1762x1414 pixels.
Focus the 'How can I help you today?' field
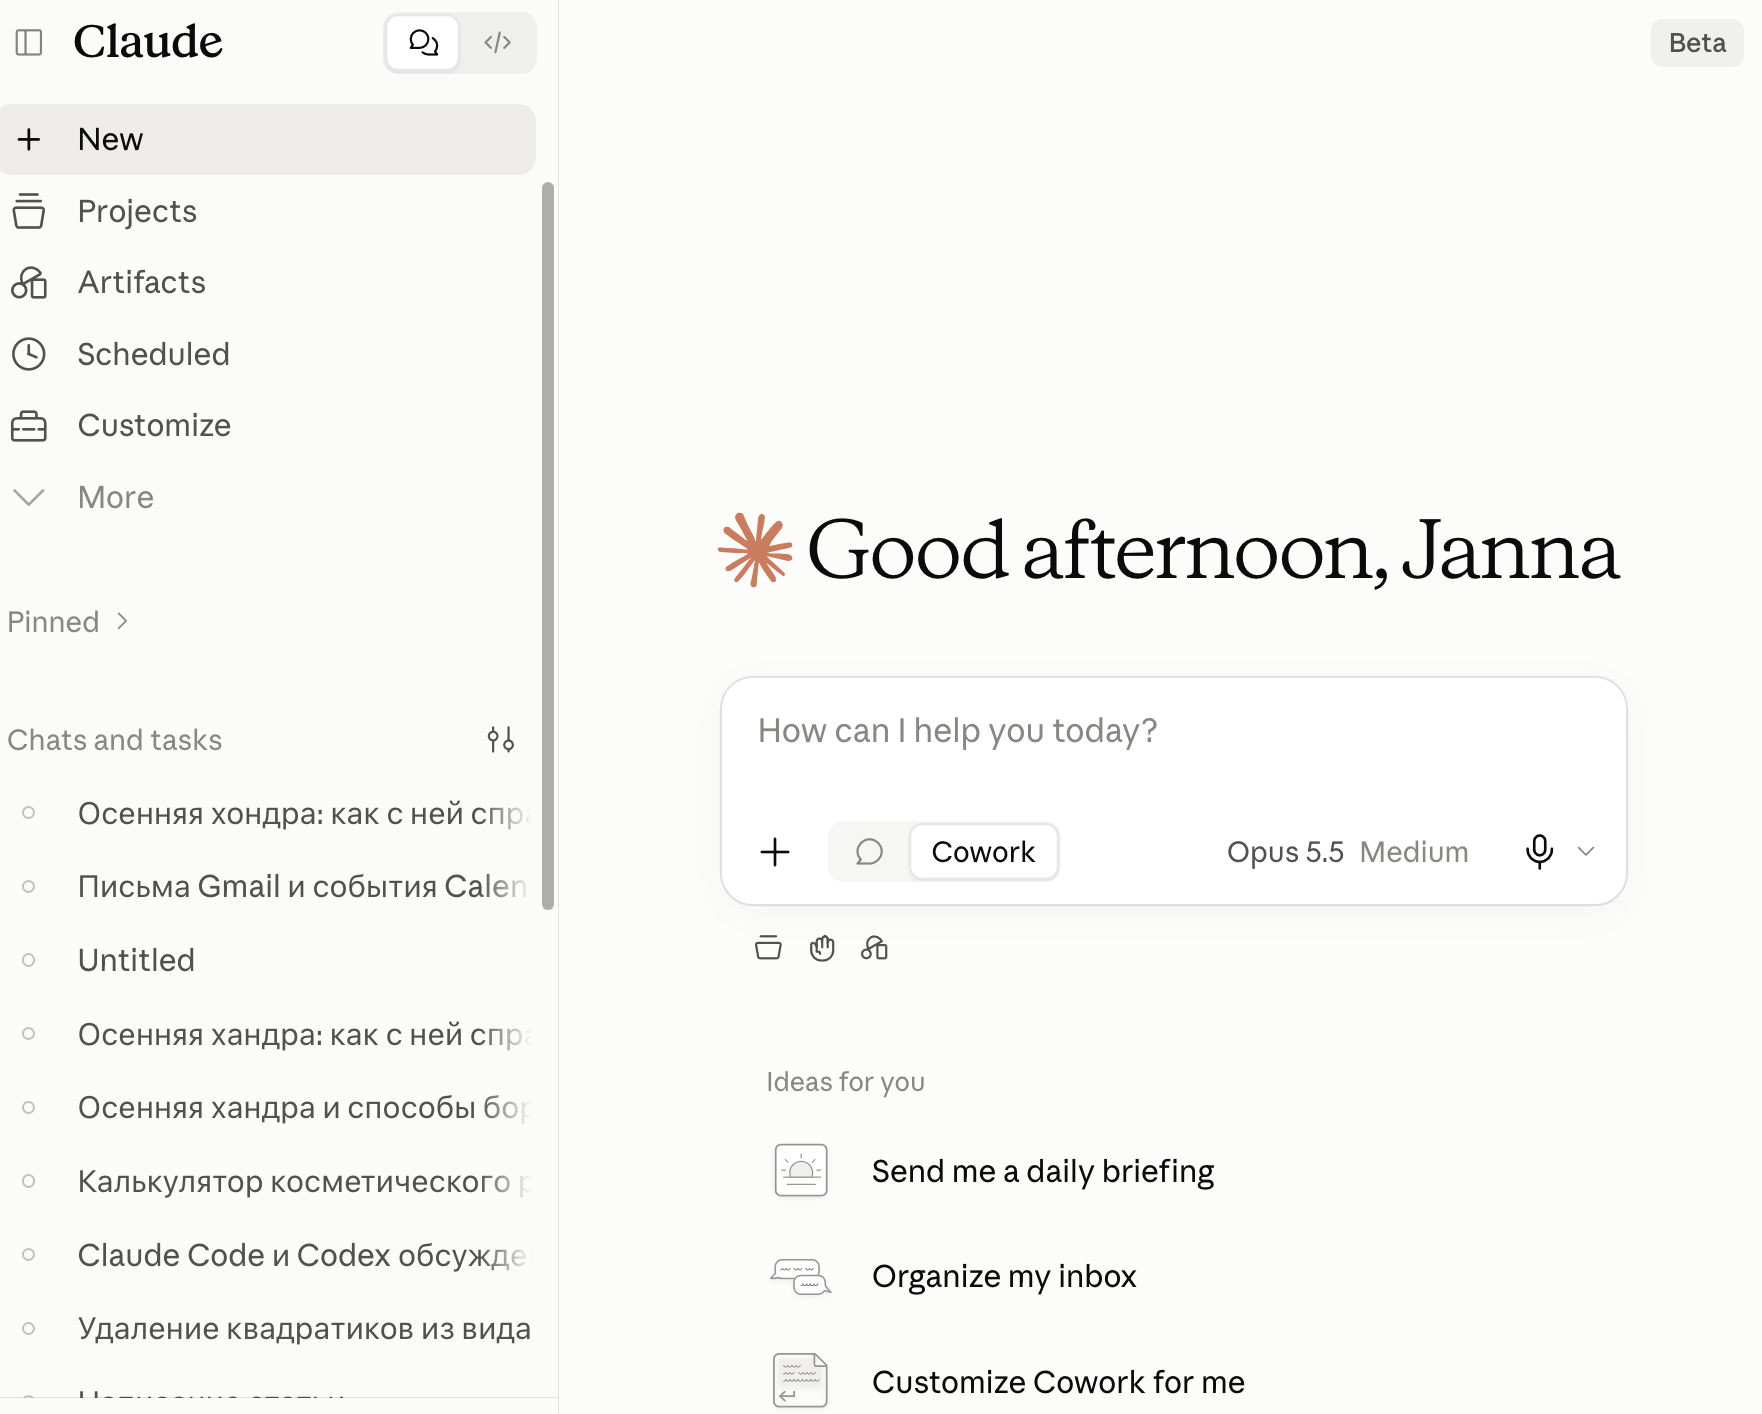click(x=1173, y=732)
